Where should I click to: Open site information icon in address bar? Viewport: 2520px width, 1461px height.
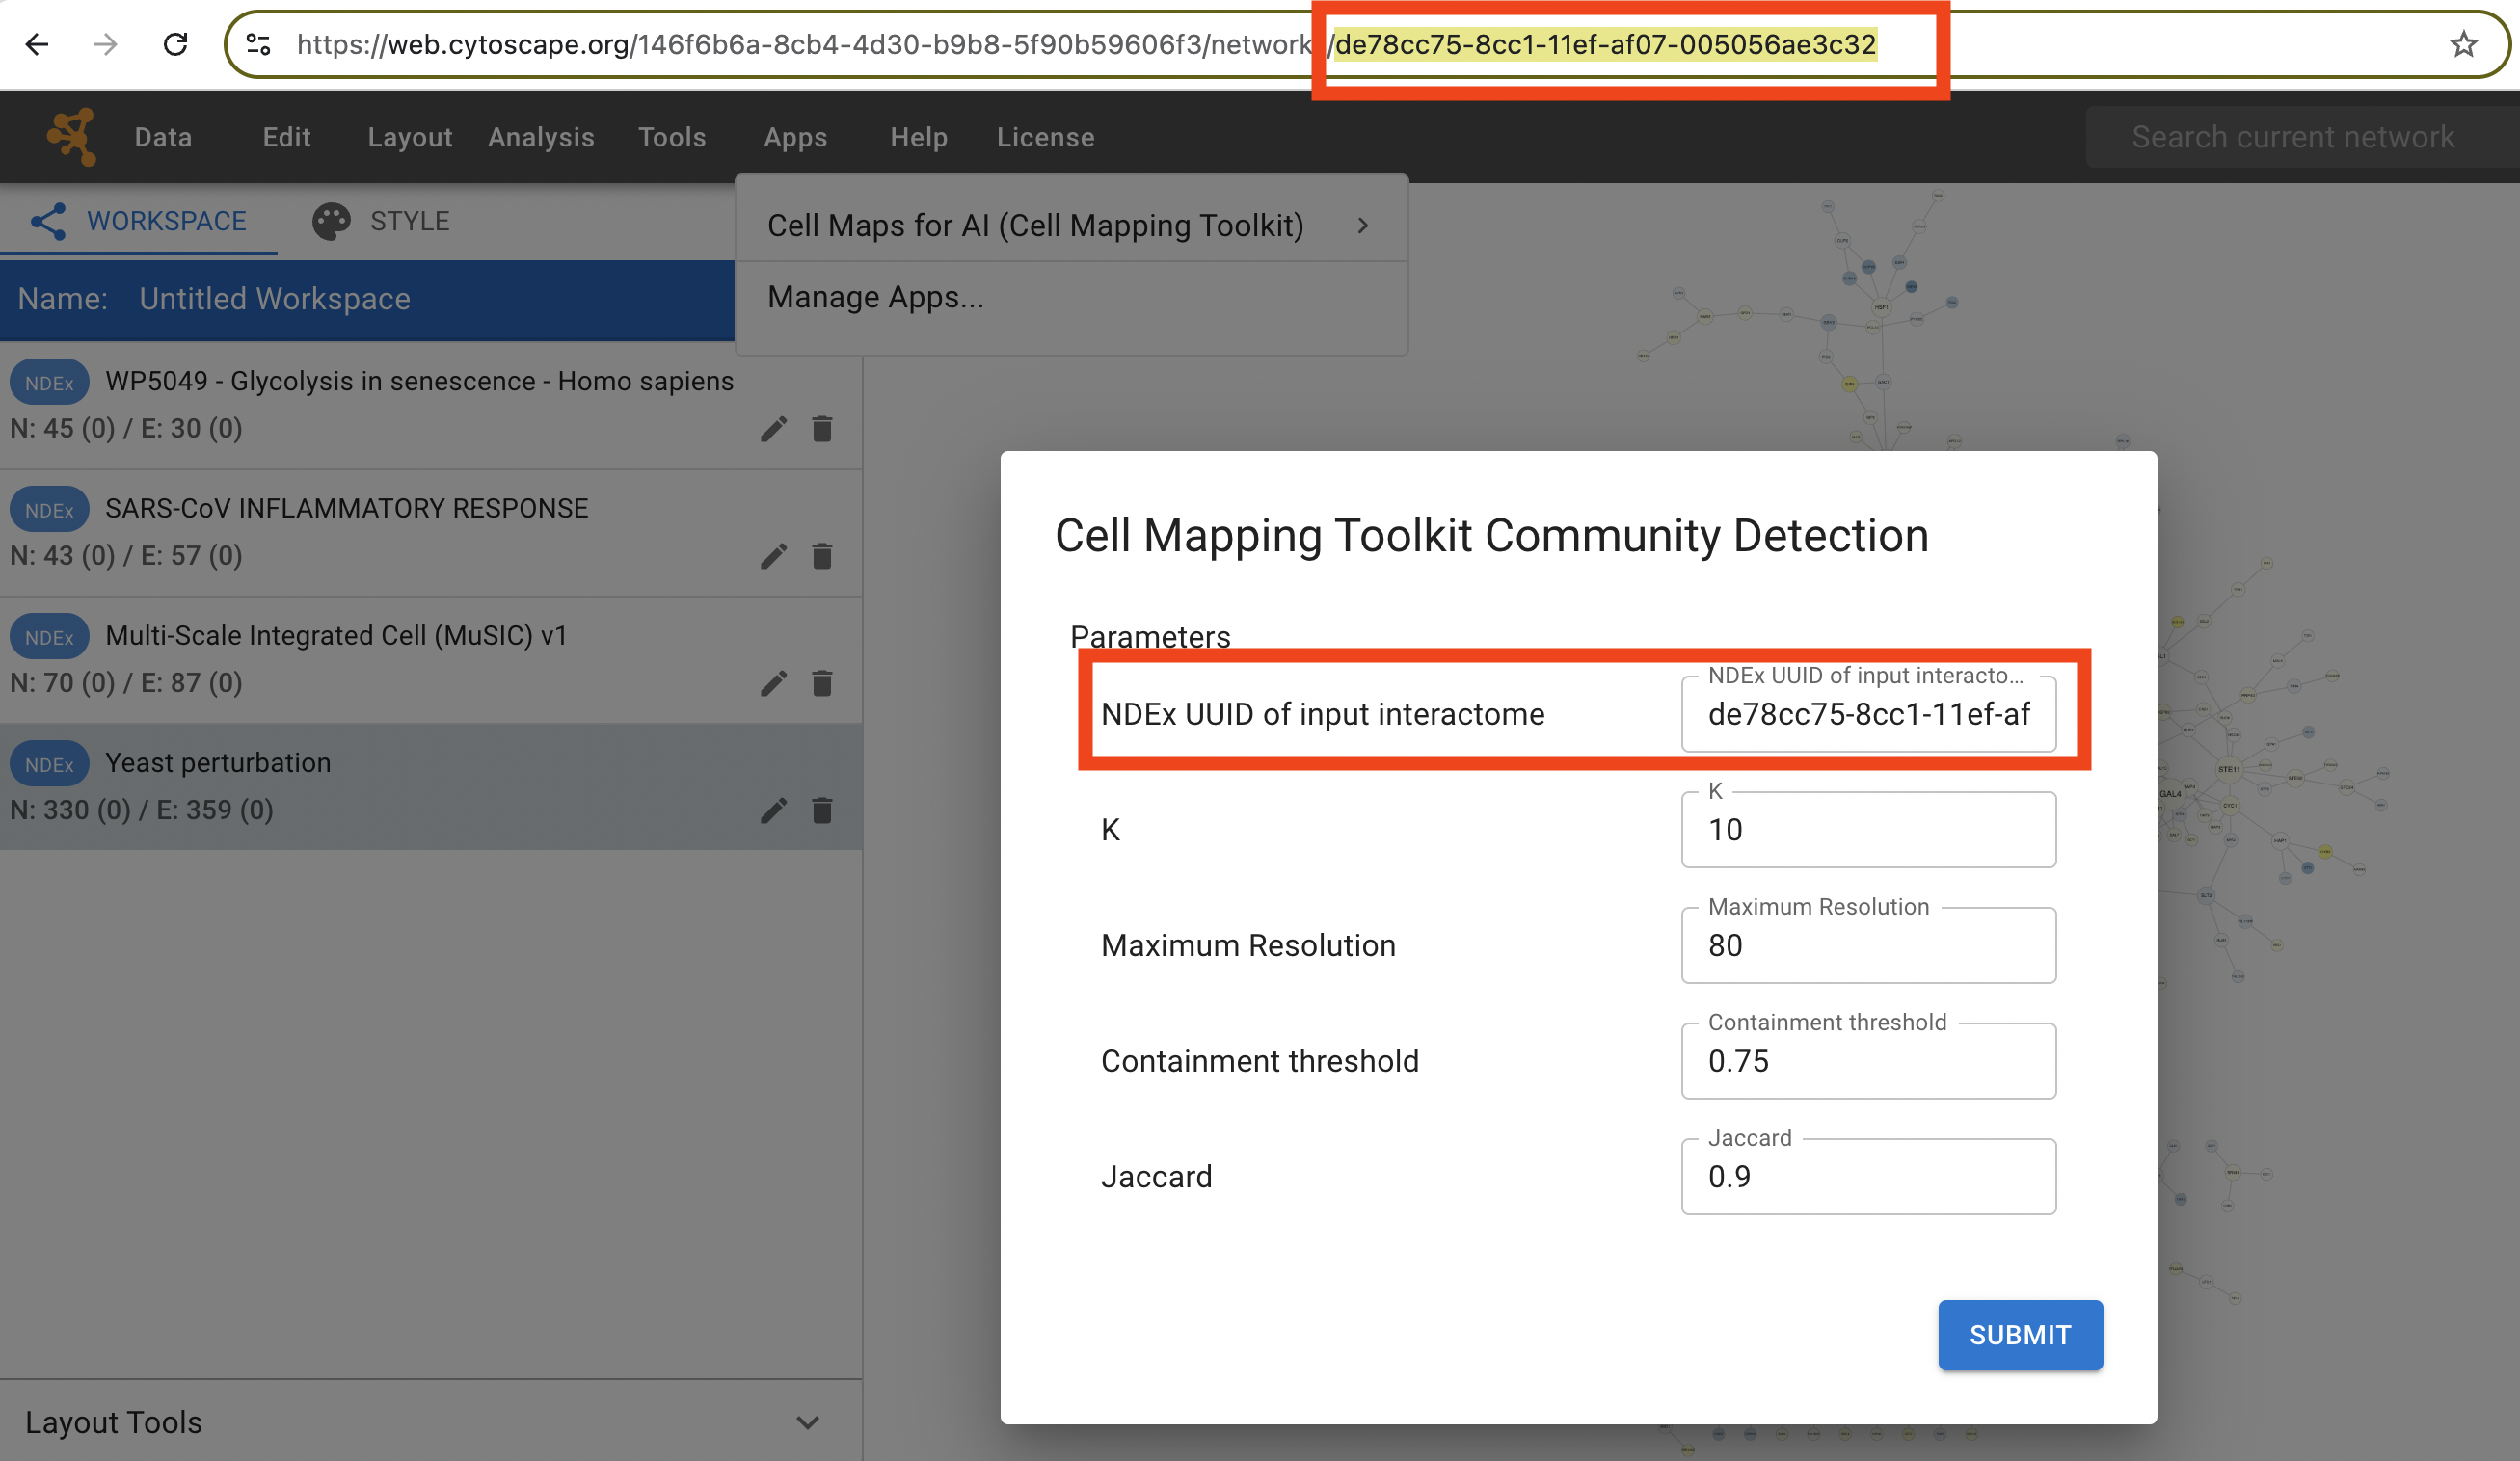point(258,44)
